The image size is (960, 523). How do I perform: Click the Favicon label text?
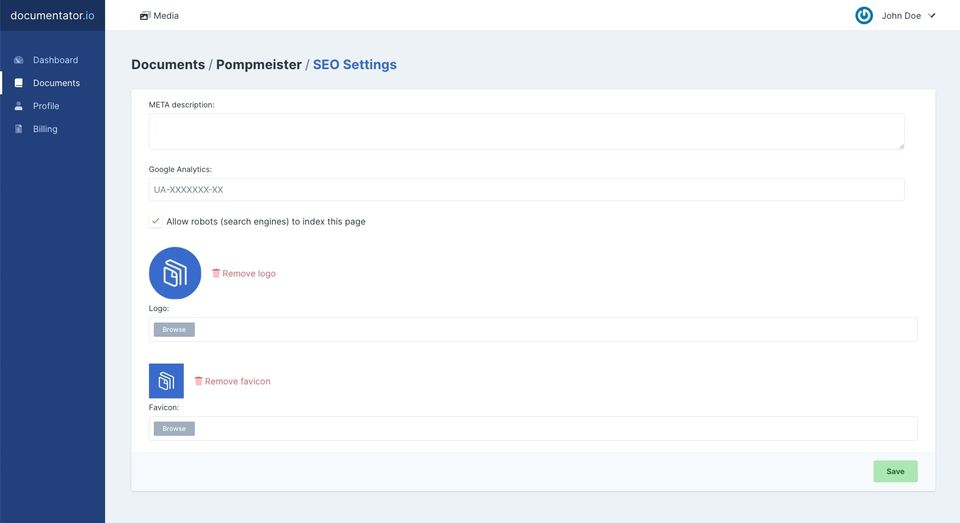click(x=163, y=407)
